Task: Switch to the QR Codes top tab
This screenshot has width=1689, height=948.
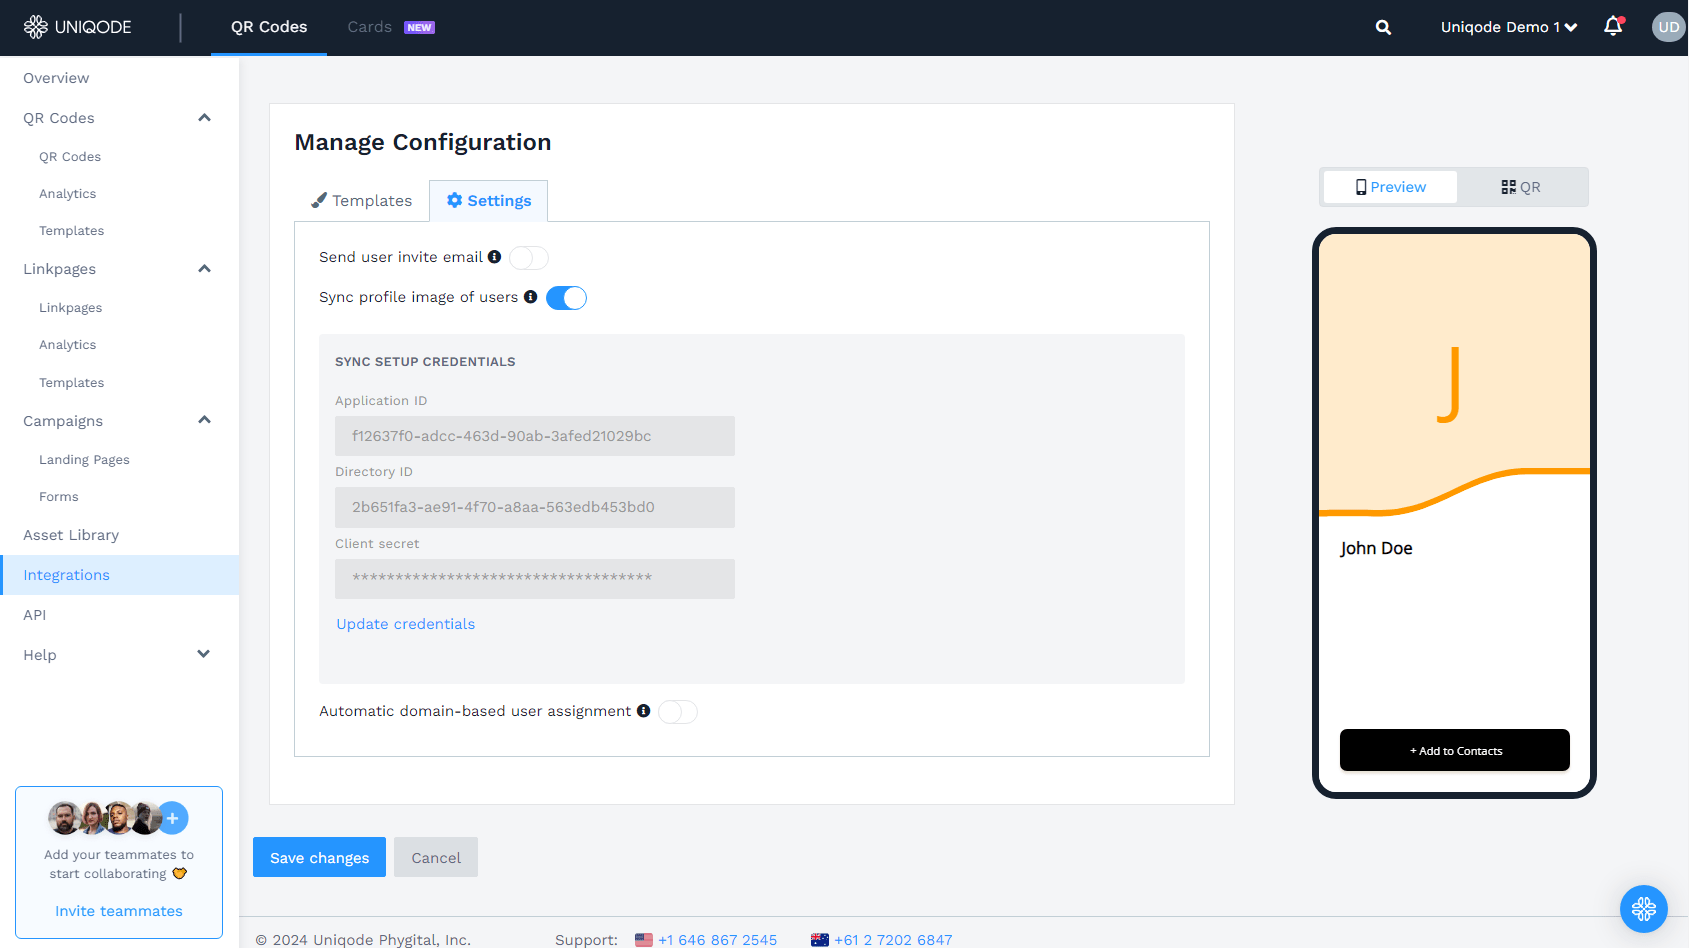Action: [x=269, y=27]
